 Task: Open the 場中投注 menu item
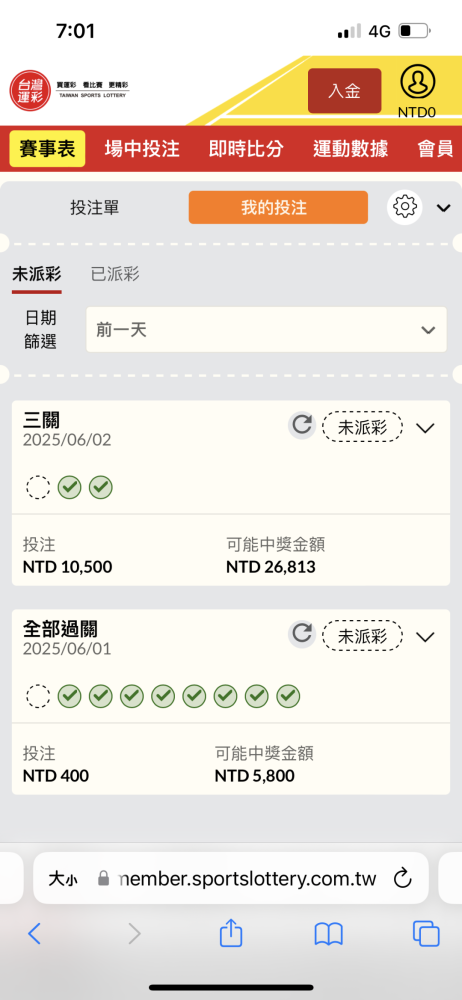click(142, 149)
